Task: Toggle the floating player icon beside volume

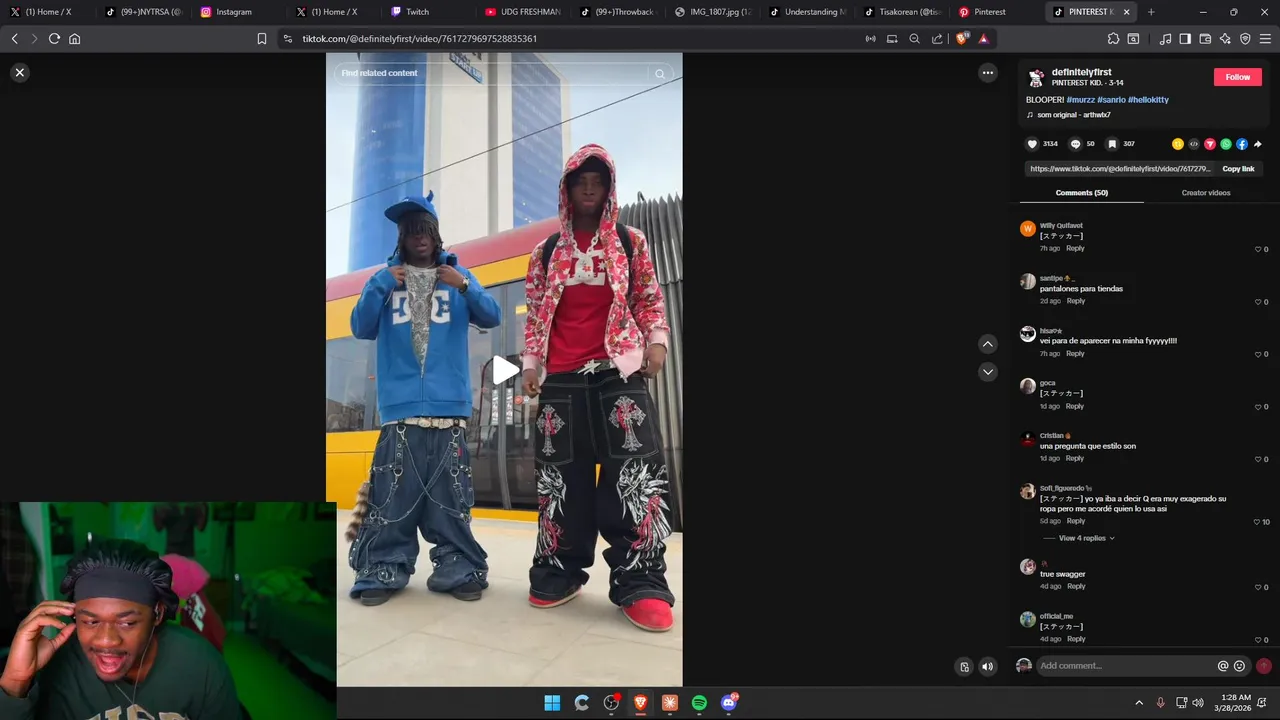Action: click(964, 667)
